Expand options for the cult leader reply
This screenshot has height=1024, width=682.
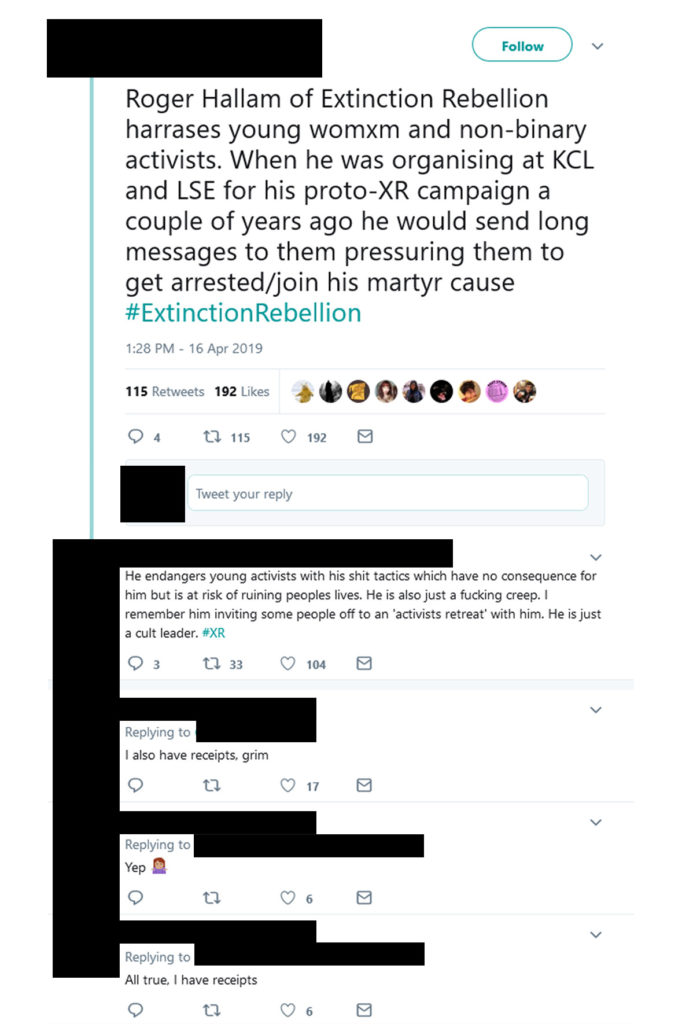pyautogui.click(x=596, y=557)
